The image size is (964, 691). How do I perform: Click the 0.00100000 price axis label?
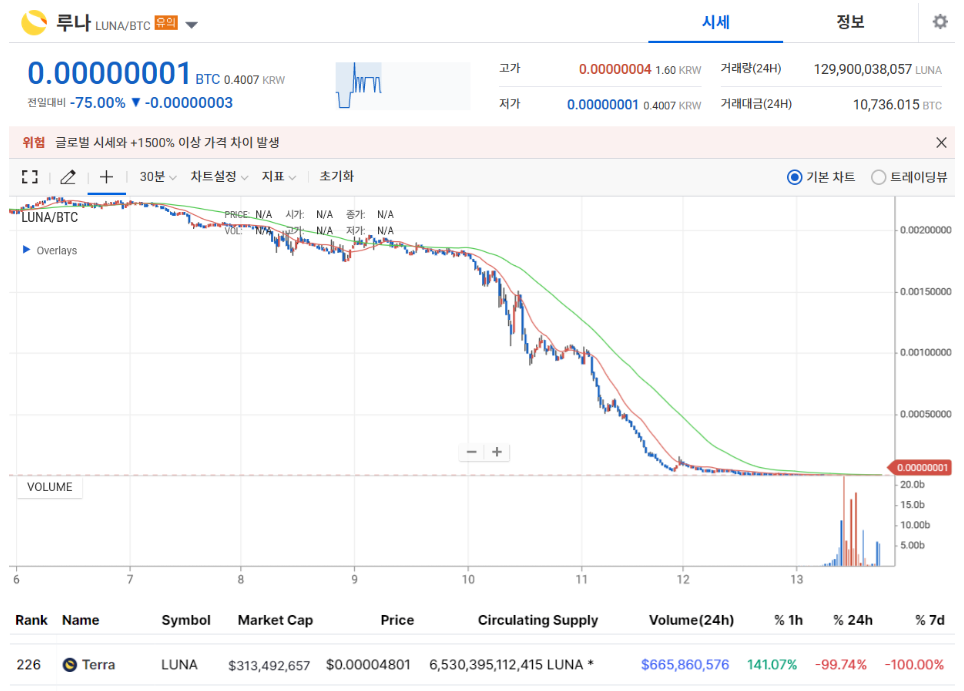tap(925, 352)
